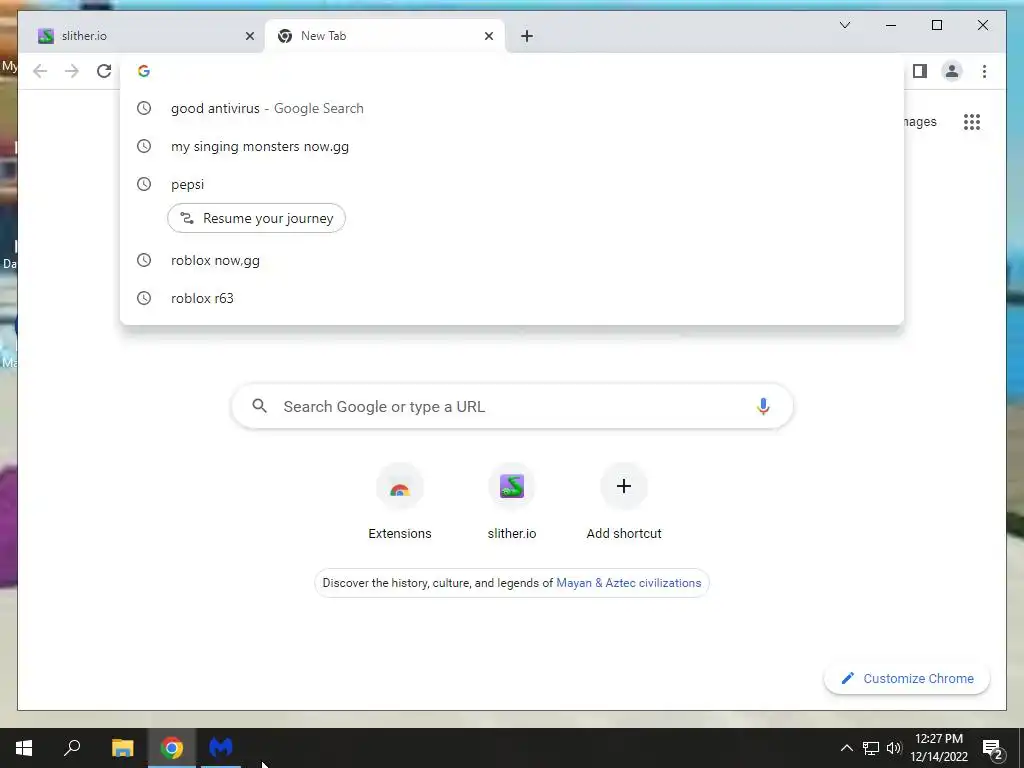
Task: Reload the current page
Action: [104, 71]
